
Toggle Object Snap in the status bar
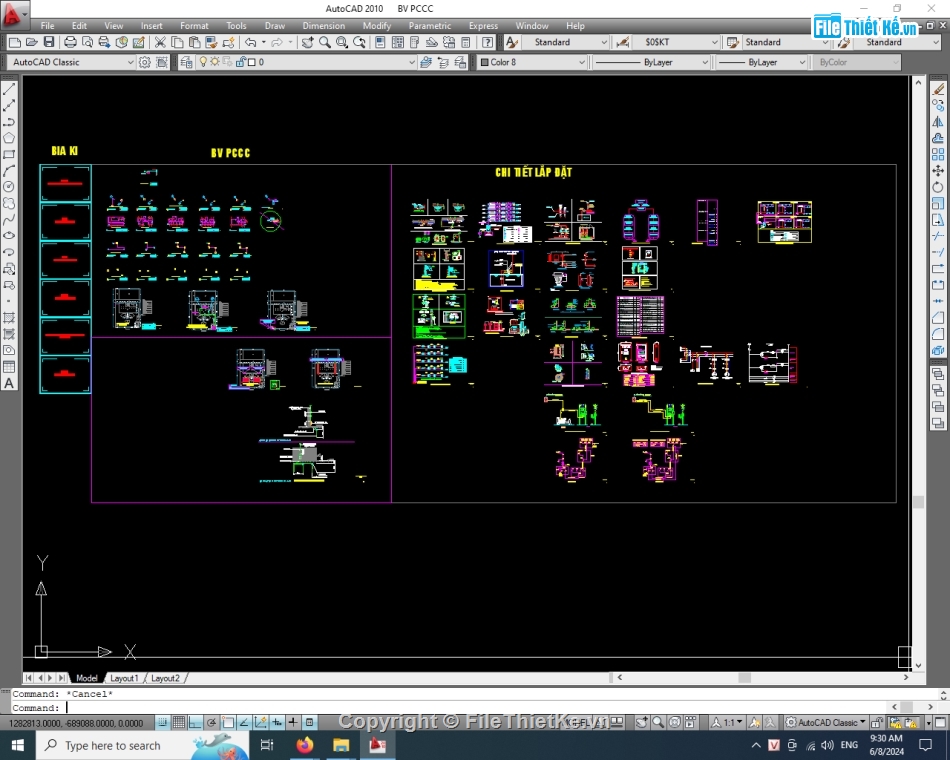tap(228, 722)
